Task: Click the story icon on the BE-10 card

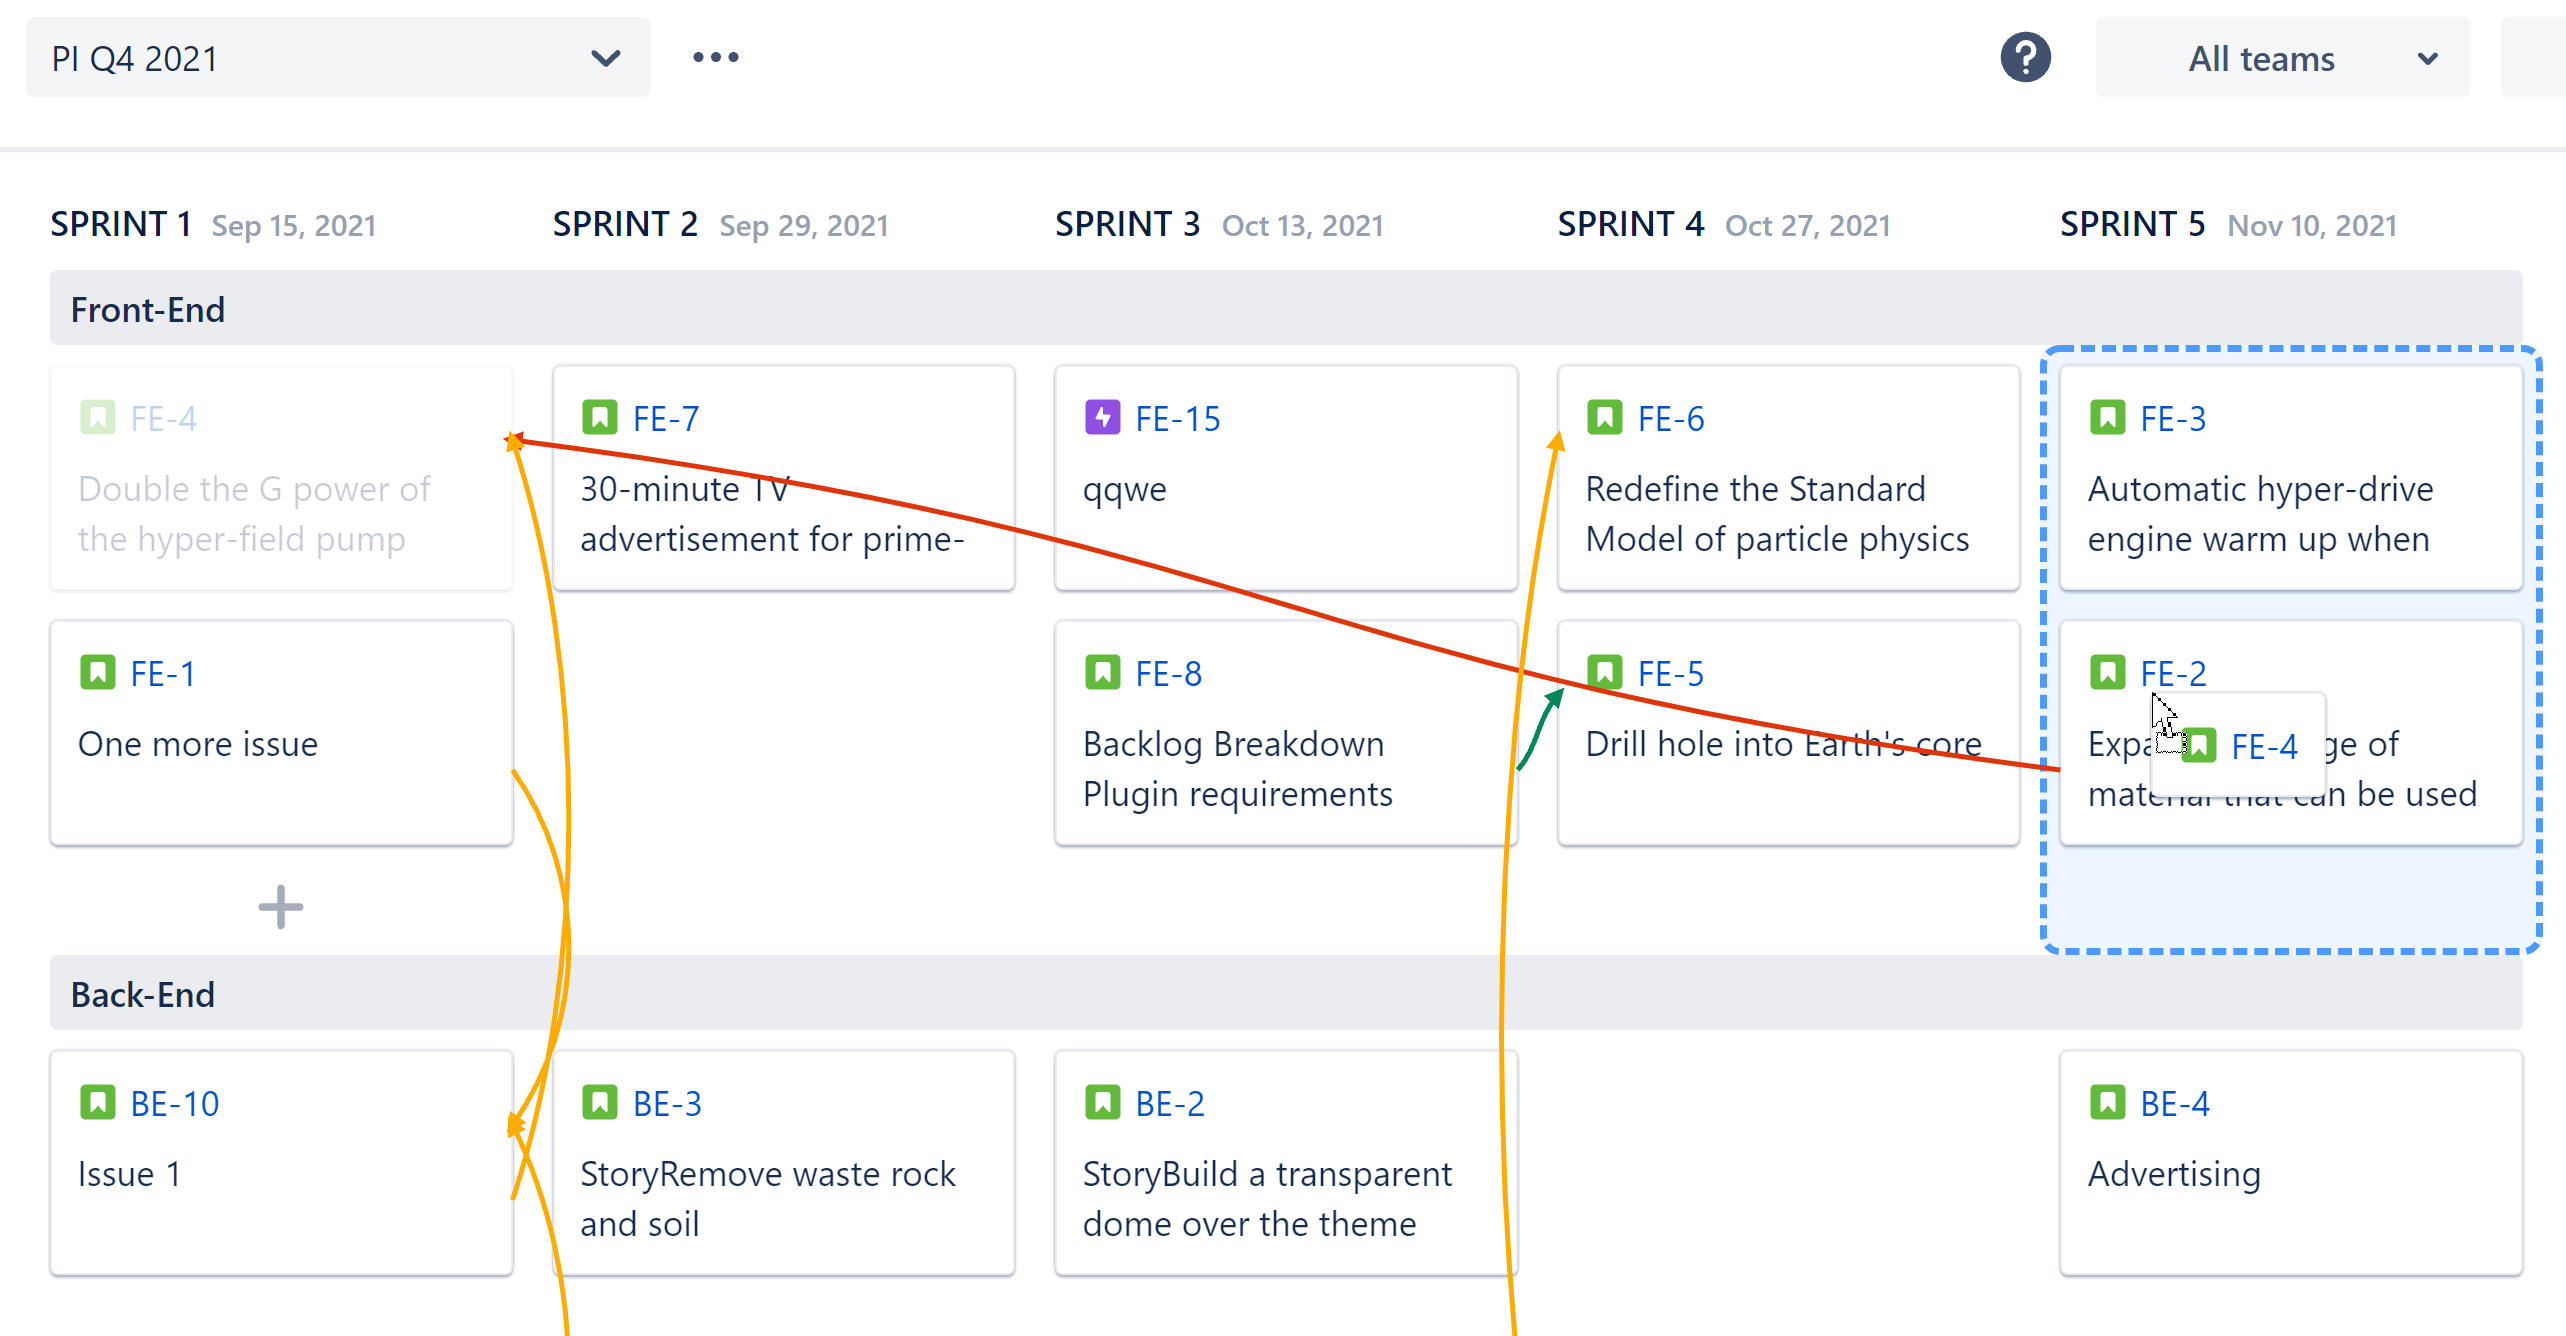Action: click(98, 1102)
